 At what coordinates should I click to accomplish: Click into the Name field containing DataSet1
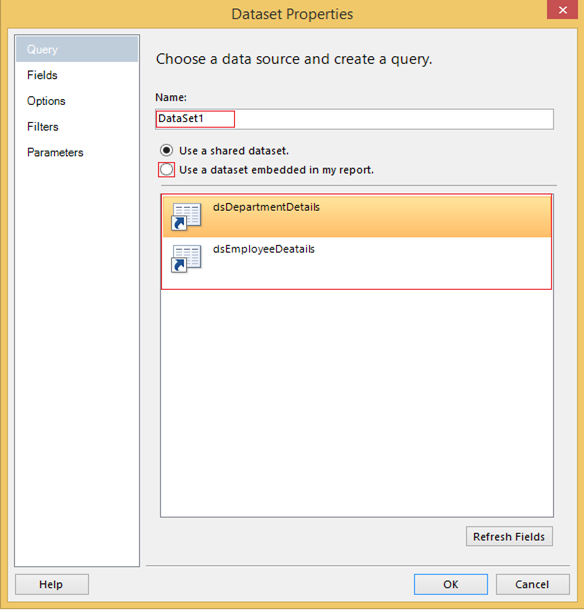coord(354,119)
